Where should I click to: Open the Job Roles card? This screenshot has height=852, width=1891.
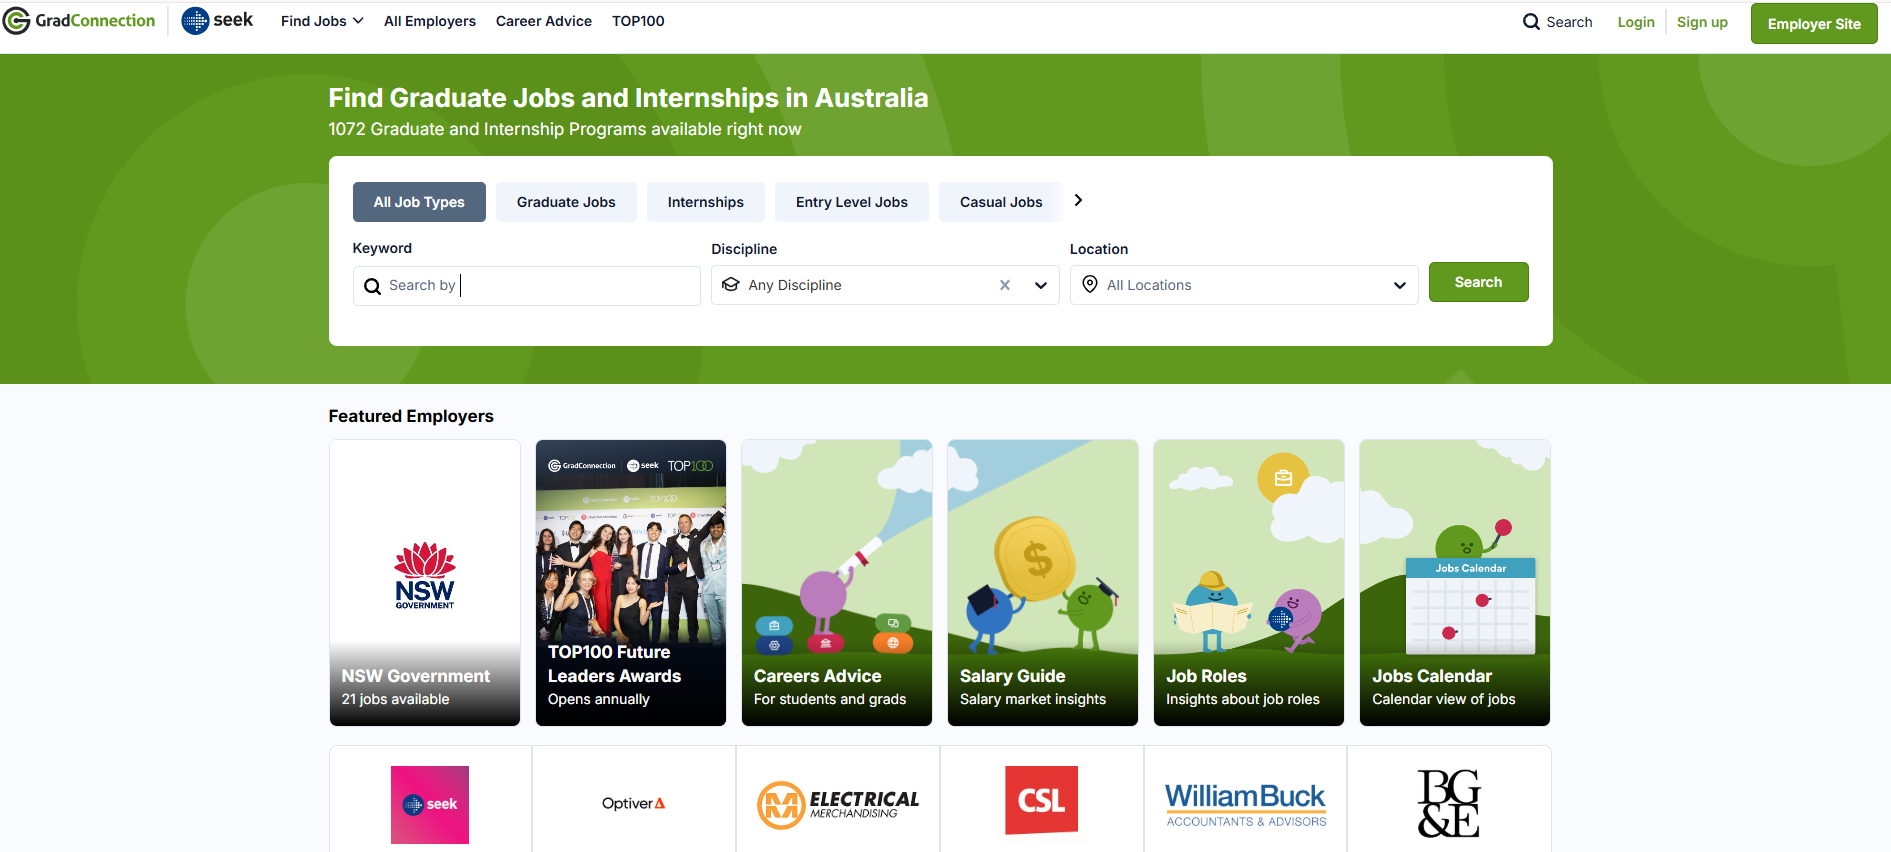coord(1249,583)
